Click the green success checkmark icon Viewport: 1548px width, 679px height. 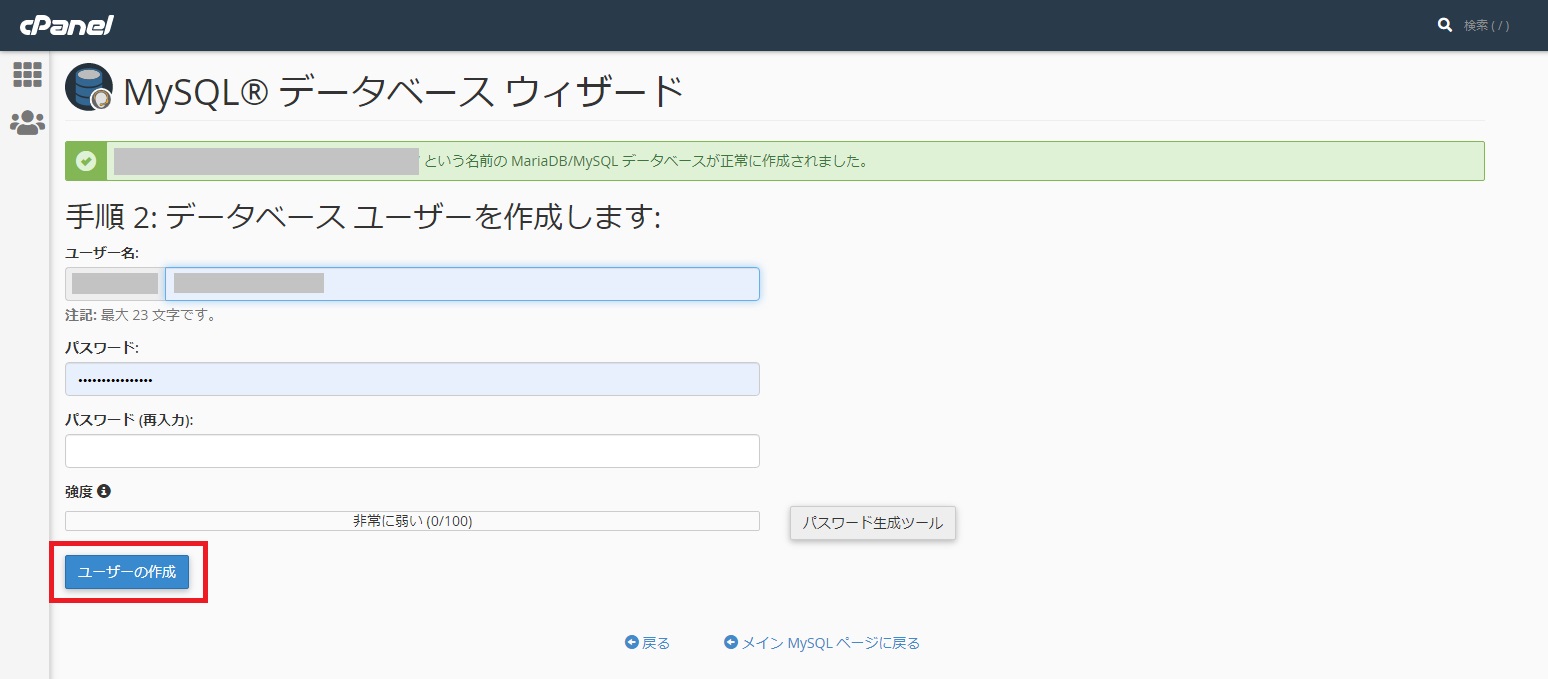click(86, 161)
